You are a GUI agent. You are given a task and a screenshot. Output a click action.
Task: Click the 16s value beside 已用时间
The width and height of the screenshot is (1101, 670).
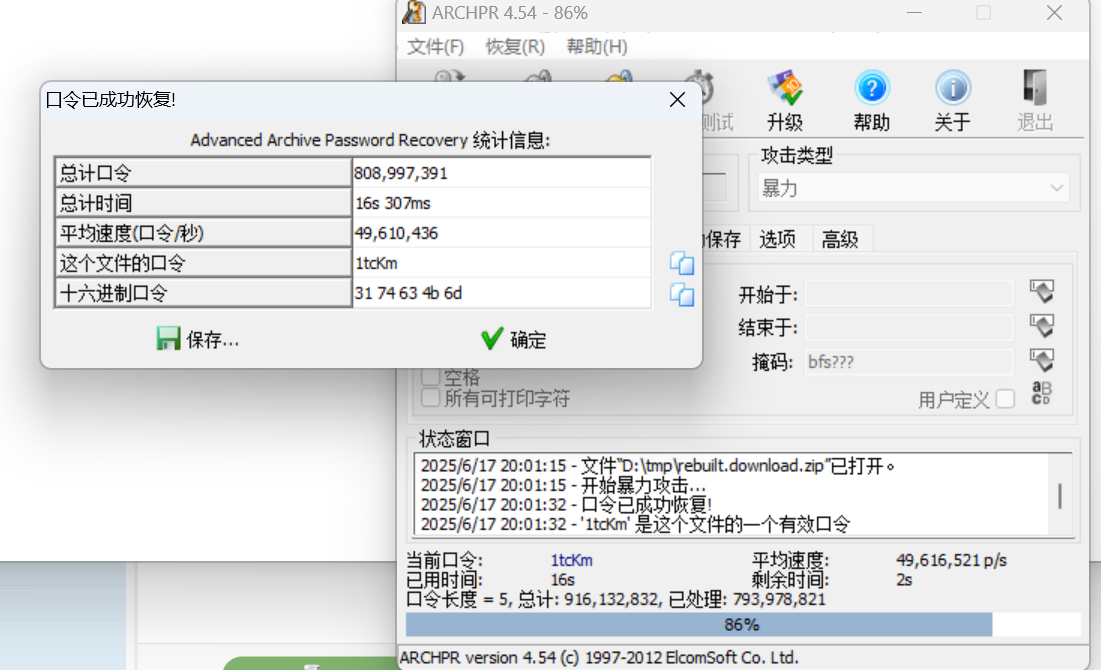tap(562, 580)
